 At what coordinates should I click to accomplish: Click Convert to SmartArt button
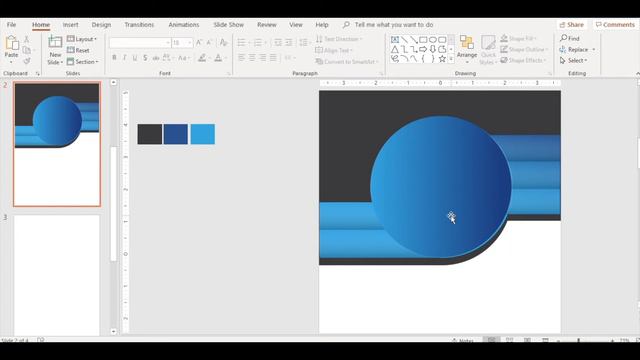click(x=347, y=62)
